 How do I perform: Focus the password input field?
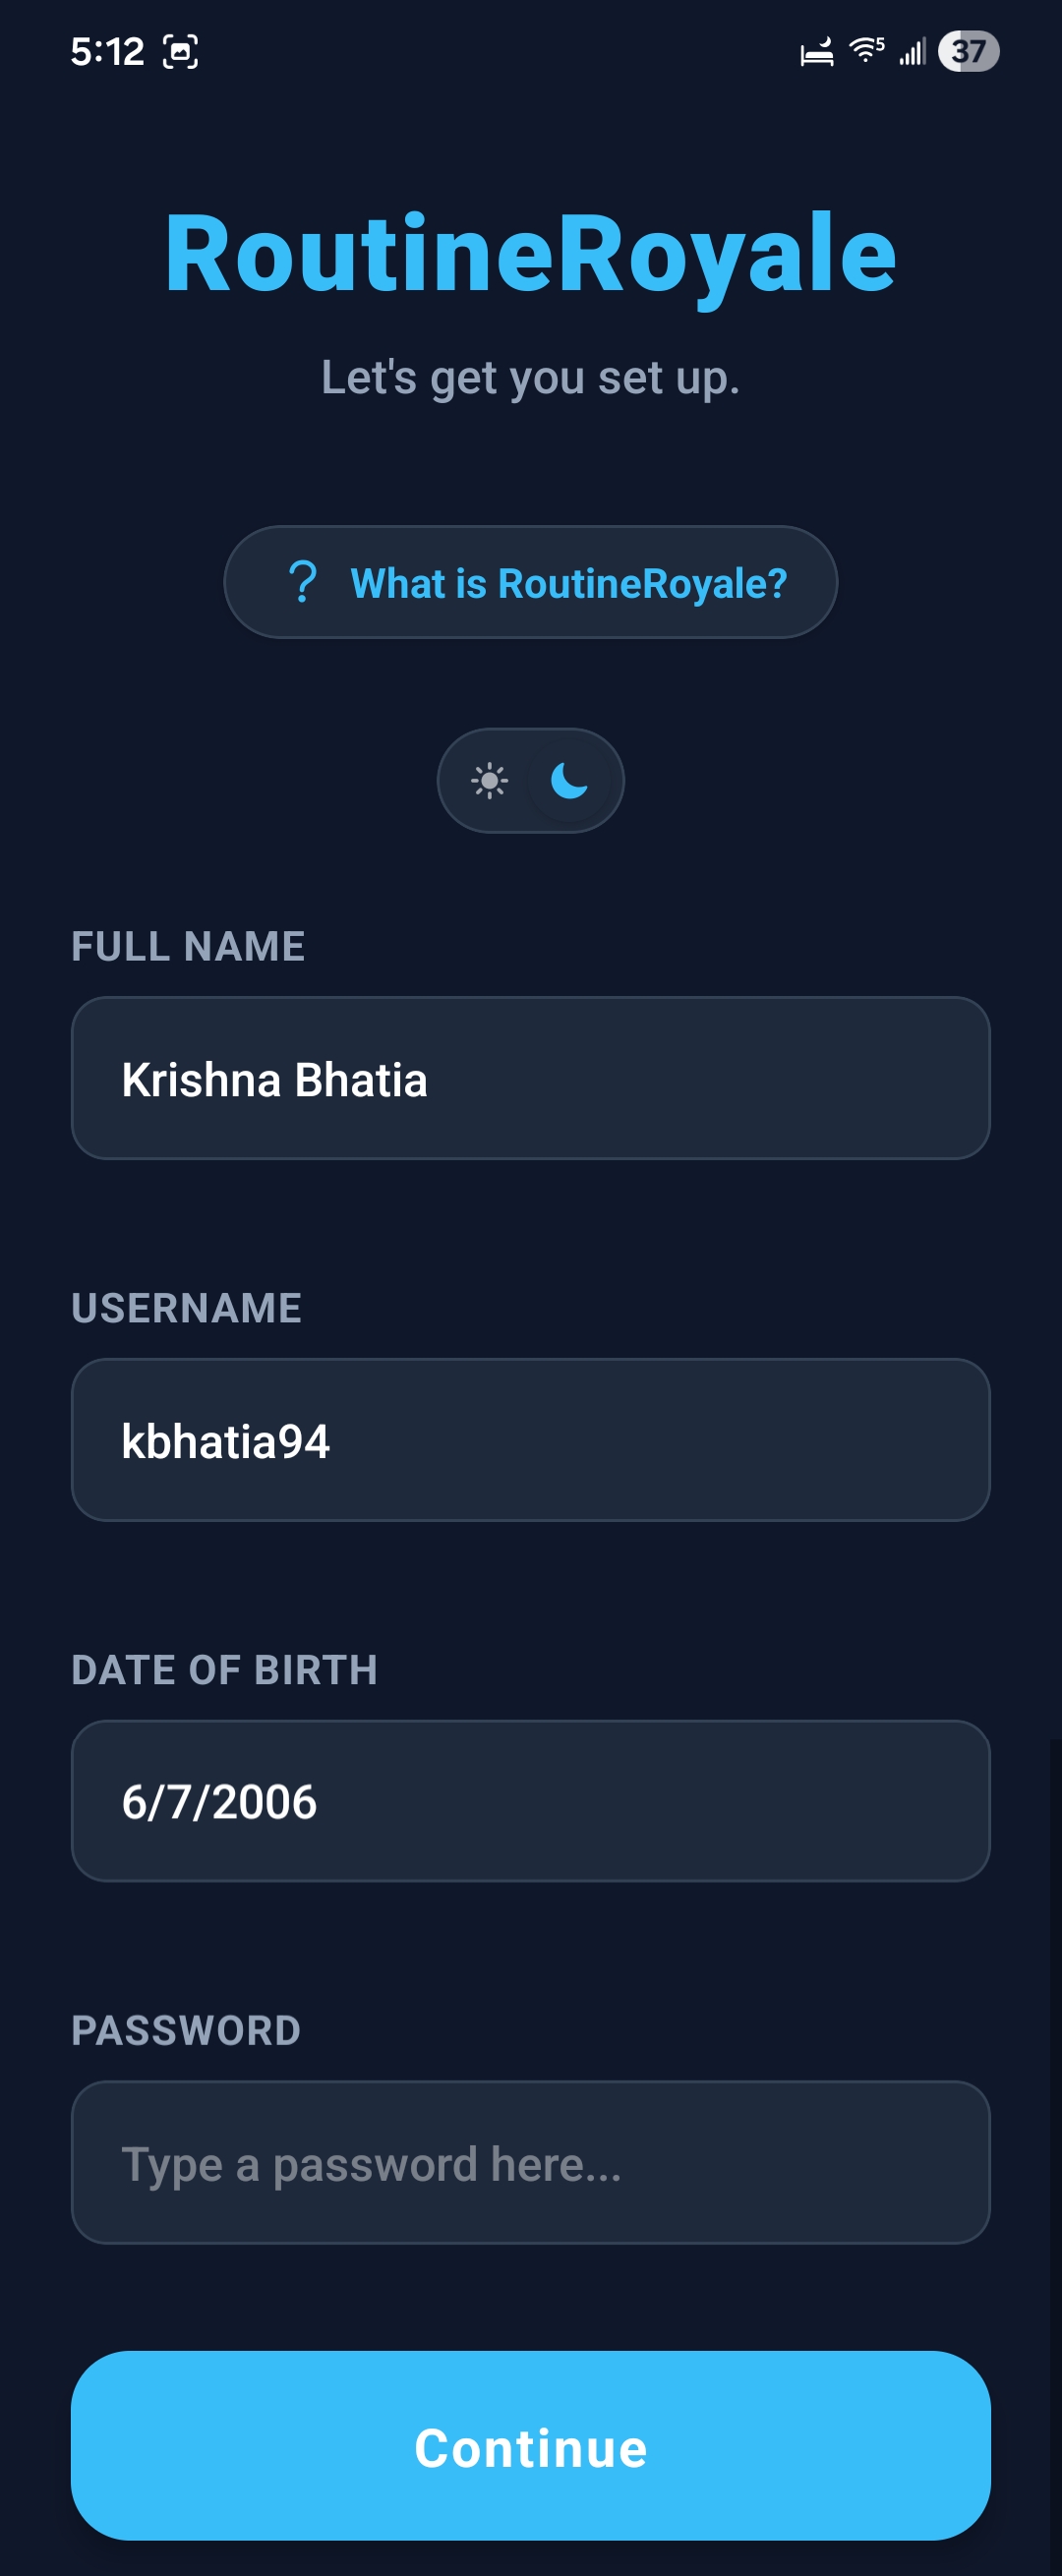(531, 2163)
